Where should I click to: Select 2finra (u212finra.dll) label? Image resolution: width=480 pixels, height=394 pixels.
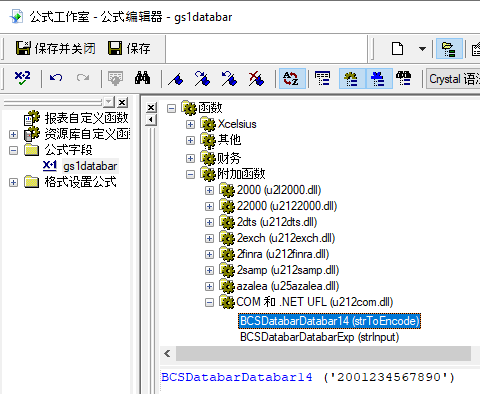pyautogui.click(x=283, y=254)
